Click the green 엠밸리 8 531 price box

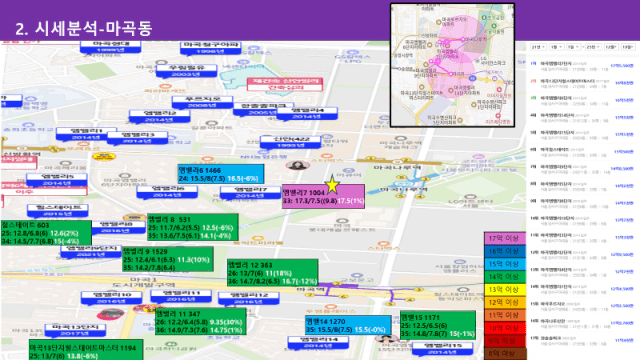pyautogui.click(x=193, y=227)
